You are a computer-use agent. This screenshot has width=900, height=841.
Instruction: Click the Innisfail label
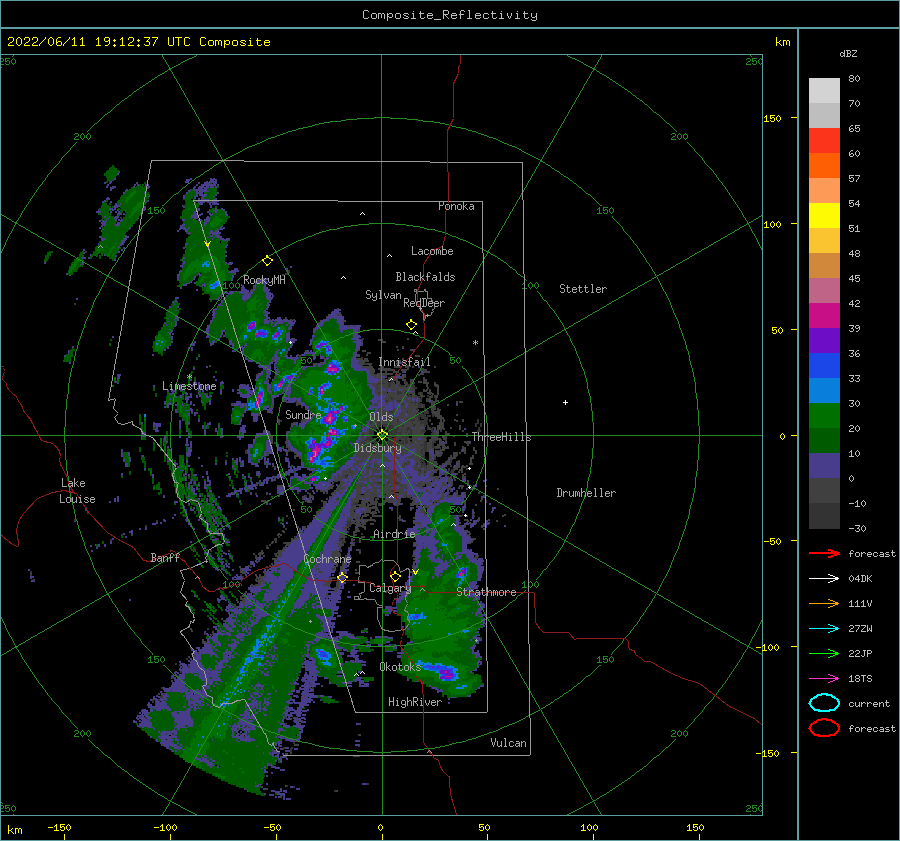point(404,362)
